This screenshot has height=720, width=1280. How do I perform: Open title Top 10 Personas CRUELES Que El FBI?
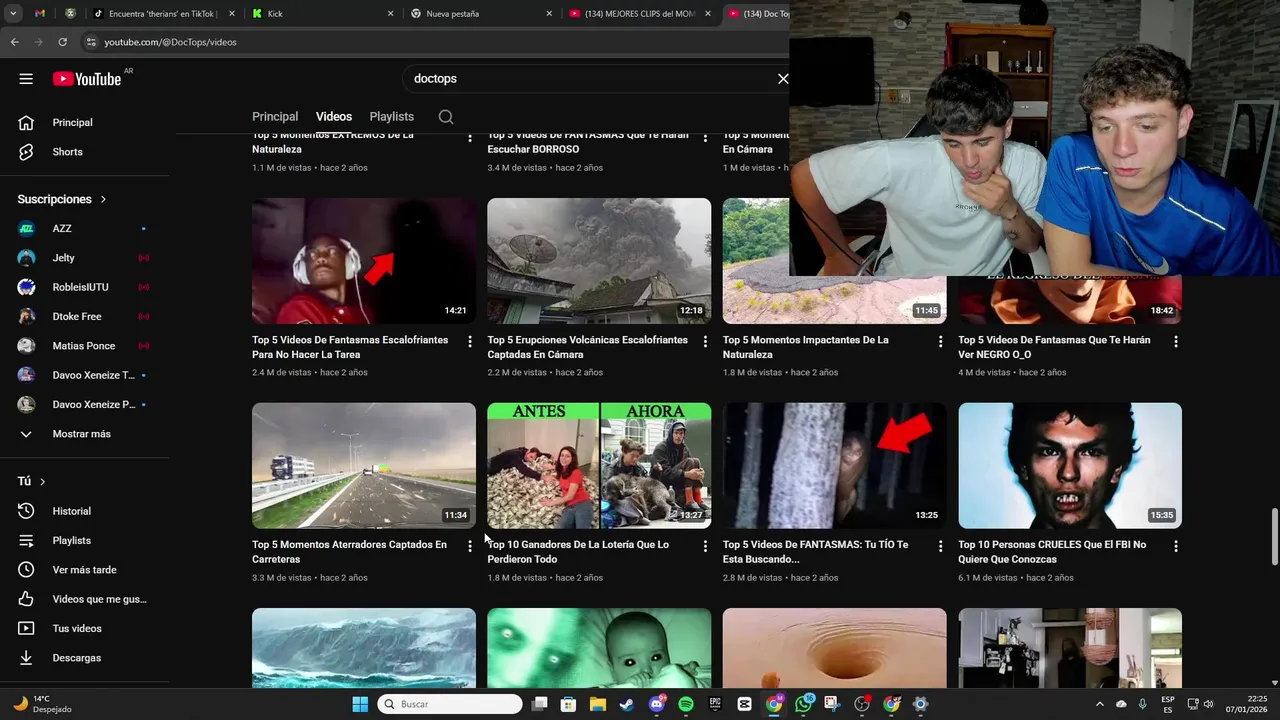click(1052, 552)
